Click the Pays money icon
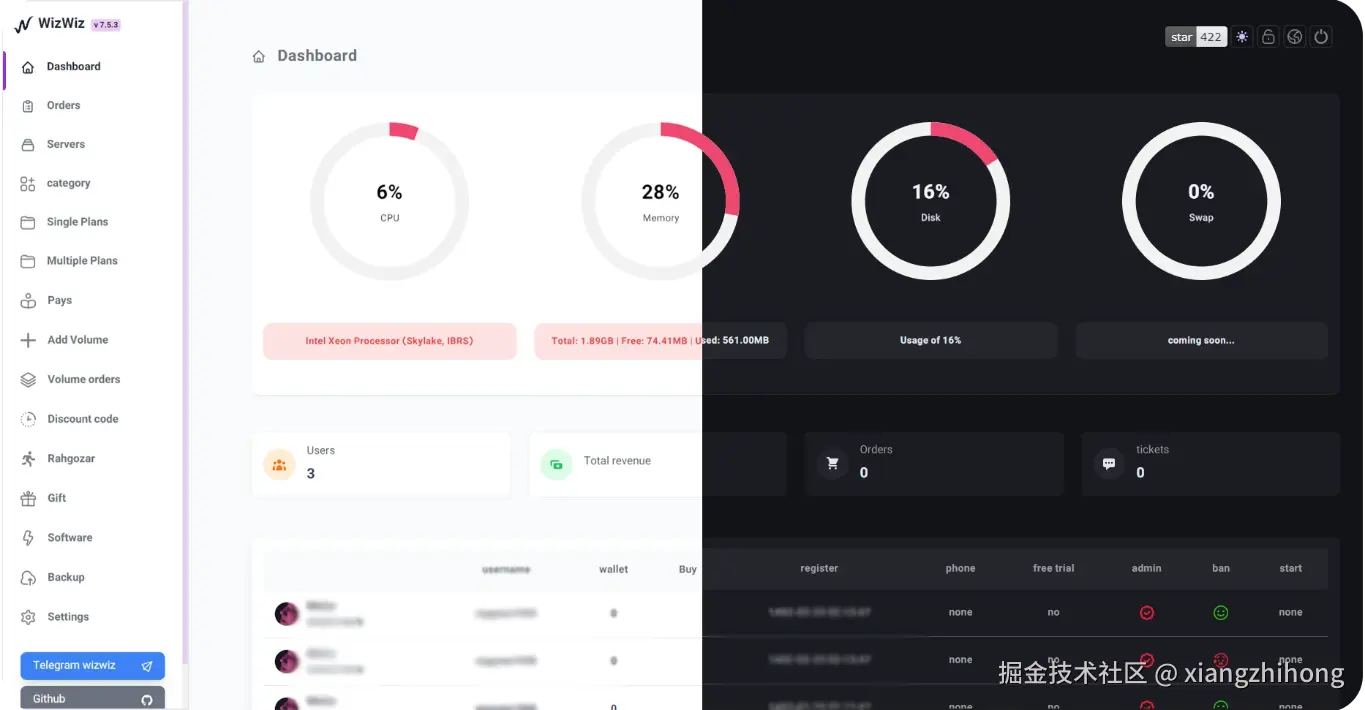 point(28,300)
